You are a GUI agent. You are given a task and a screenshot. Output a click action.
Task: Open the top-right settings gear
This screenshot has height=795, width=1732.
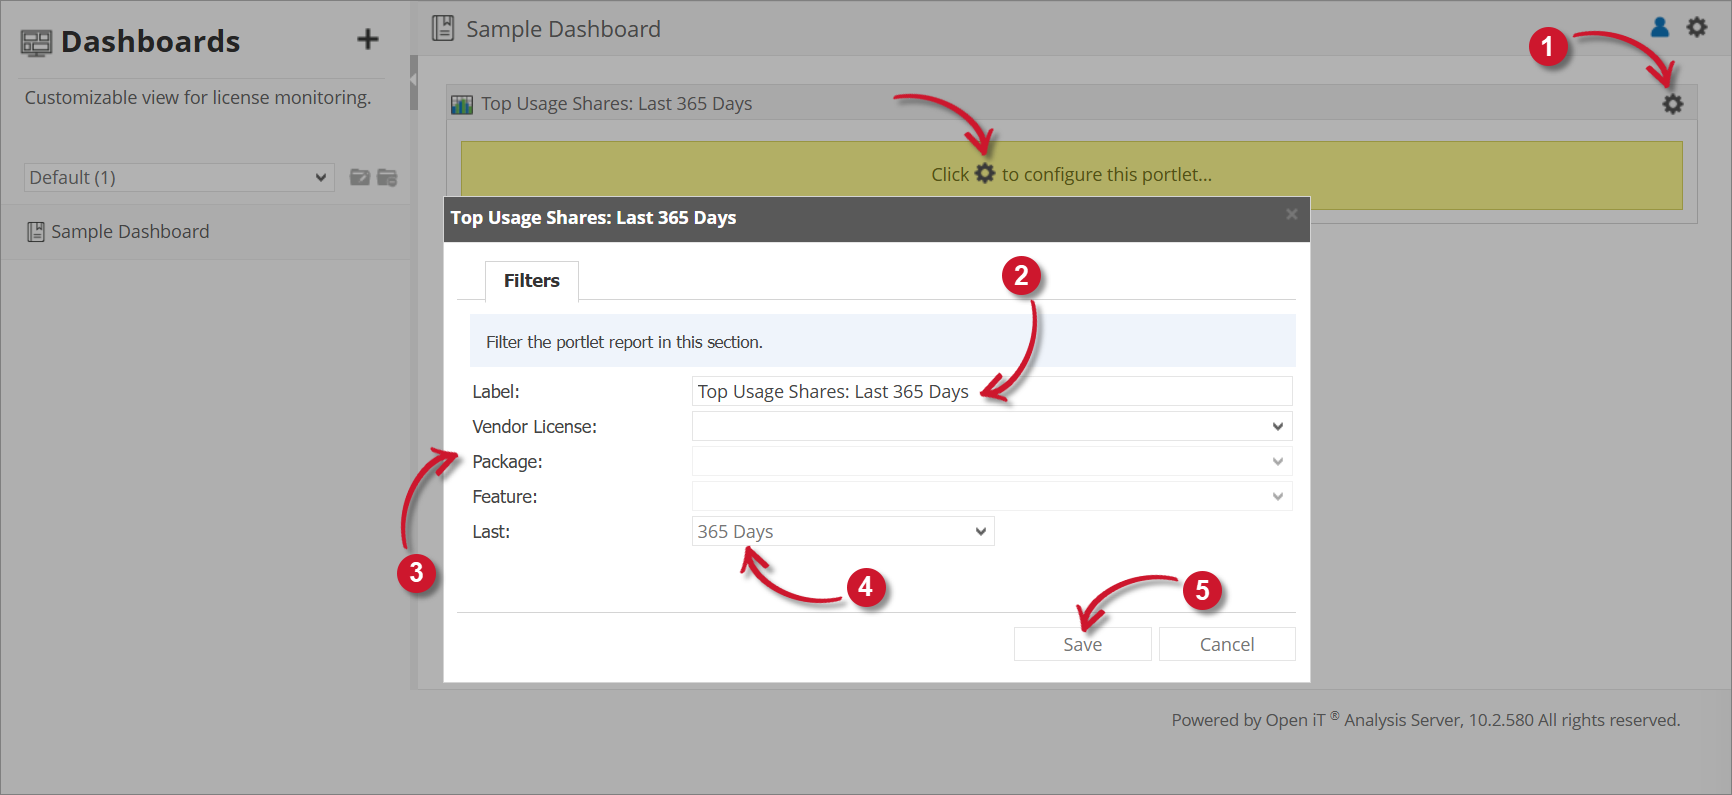coord(1697,27)
